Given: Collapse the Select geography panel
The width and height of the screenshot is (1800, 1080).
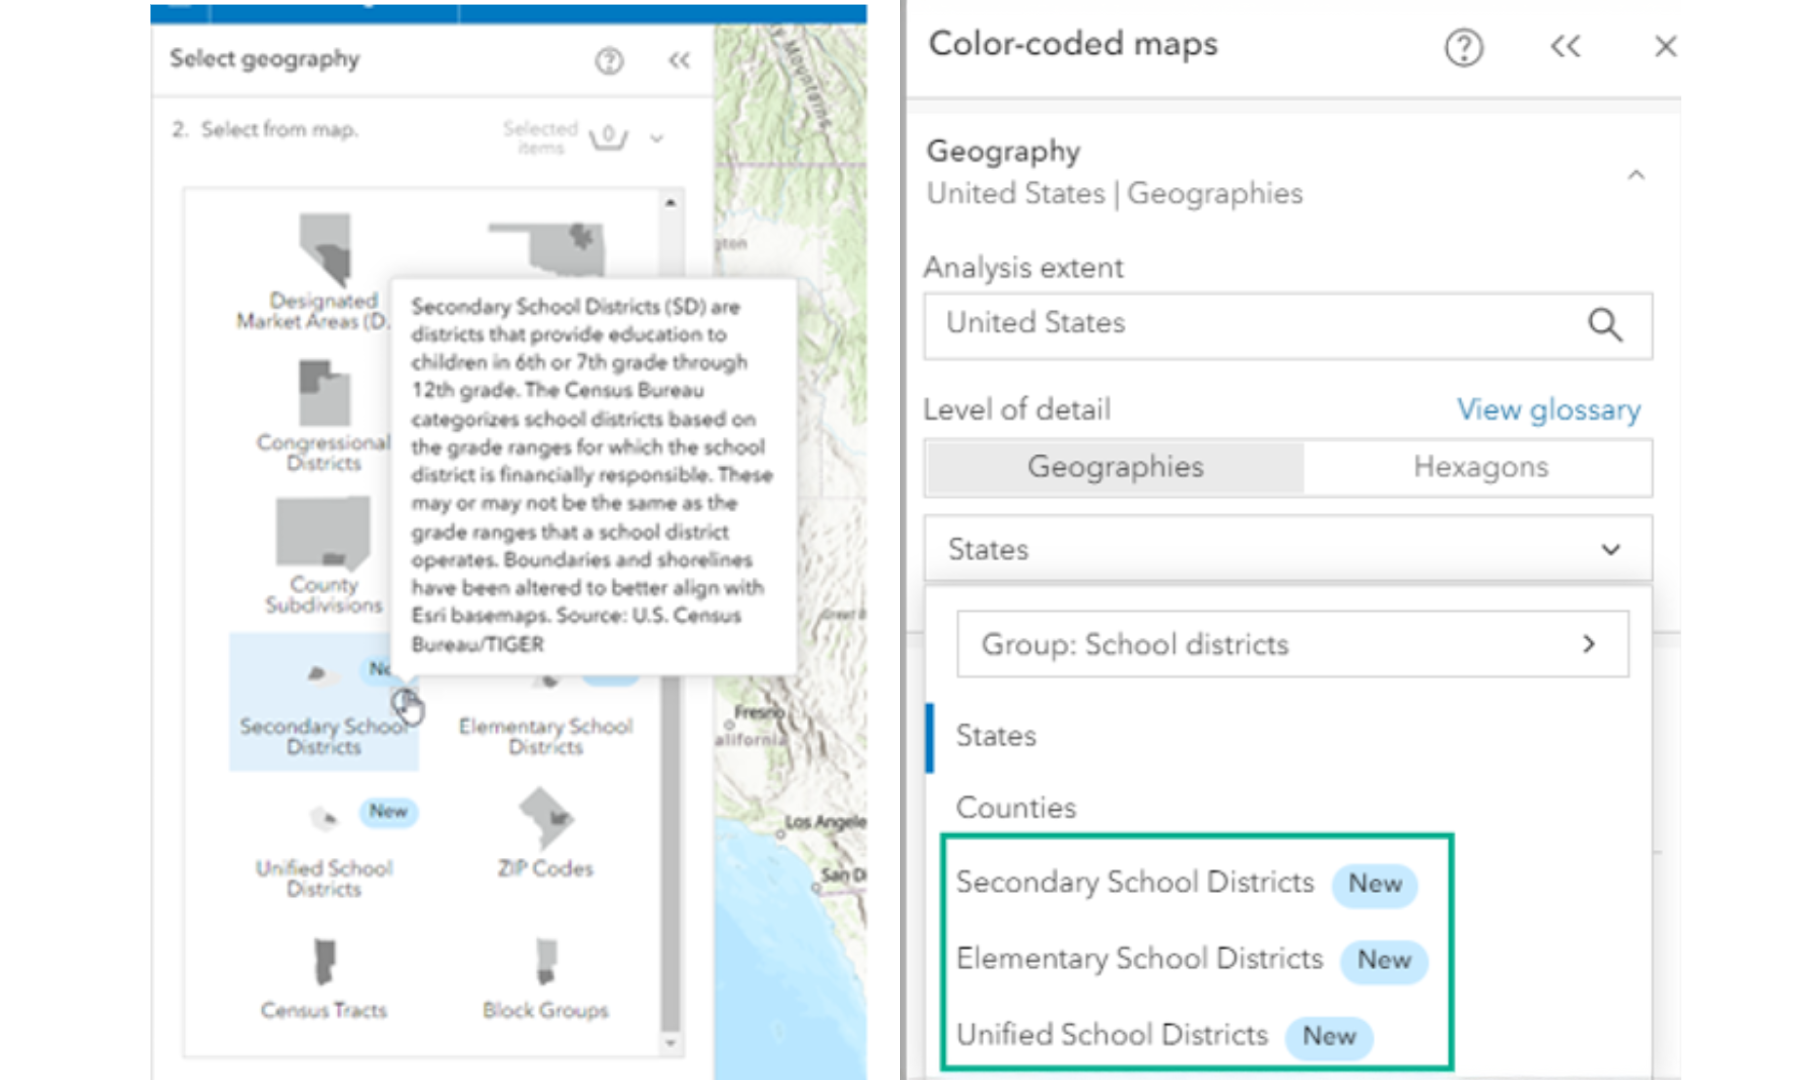Looking at the screenshot, I should pos(680,61).
